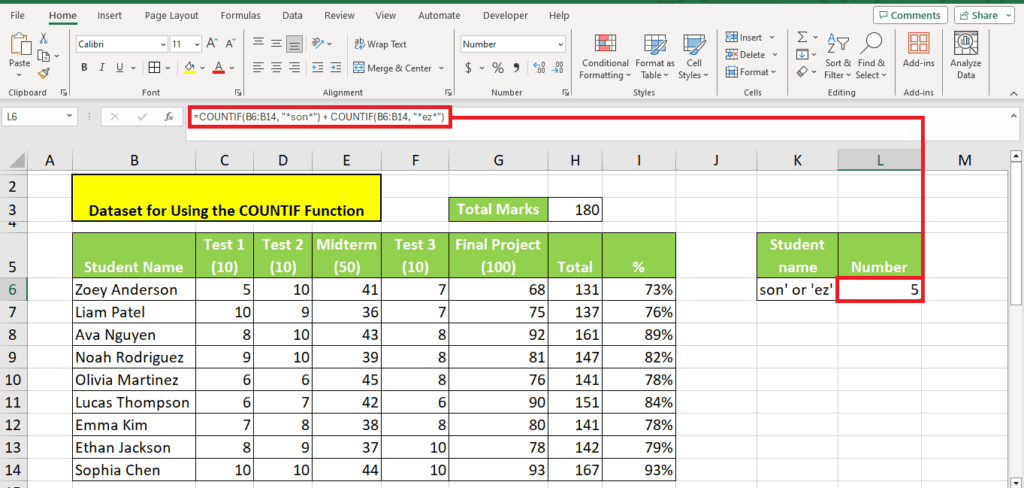Image resolution: width=1024 pixels, height=488 pixels.
Task: Click the Increase Font Size icon
Action: [211, 45]
